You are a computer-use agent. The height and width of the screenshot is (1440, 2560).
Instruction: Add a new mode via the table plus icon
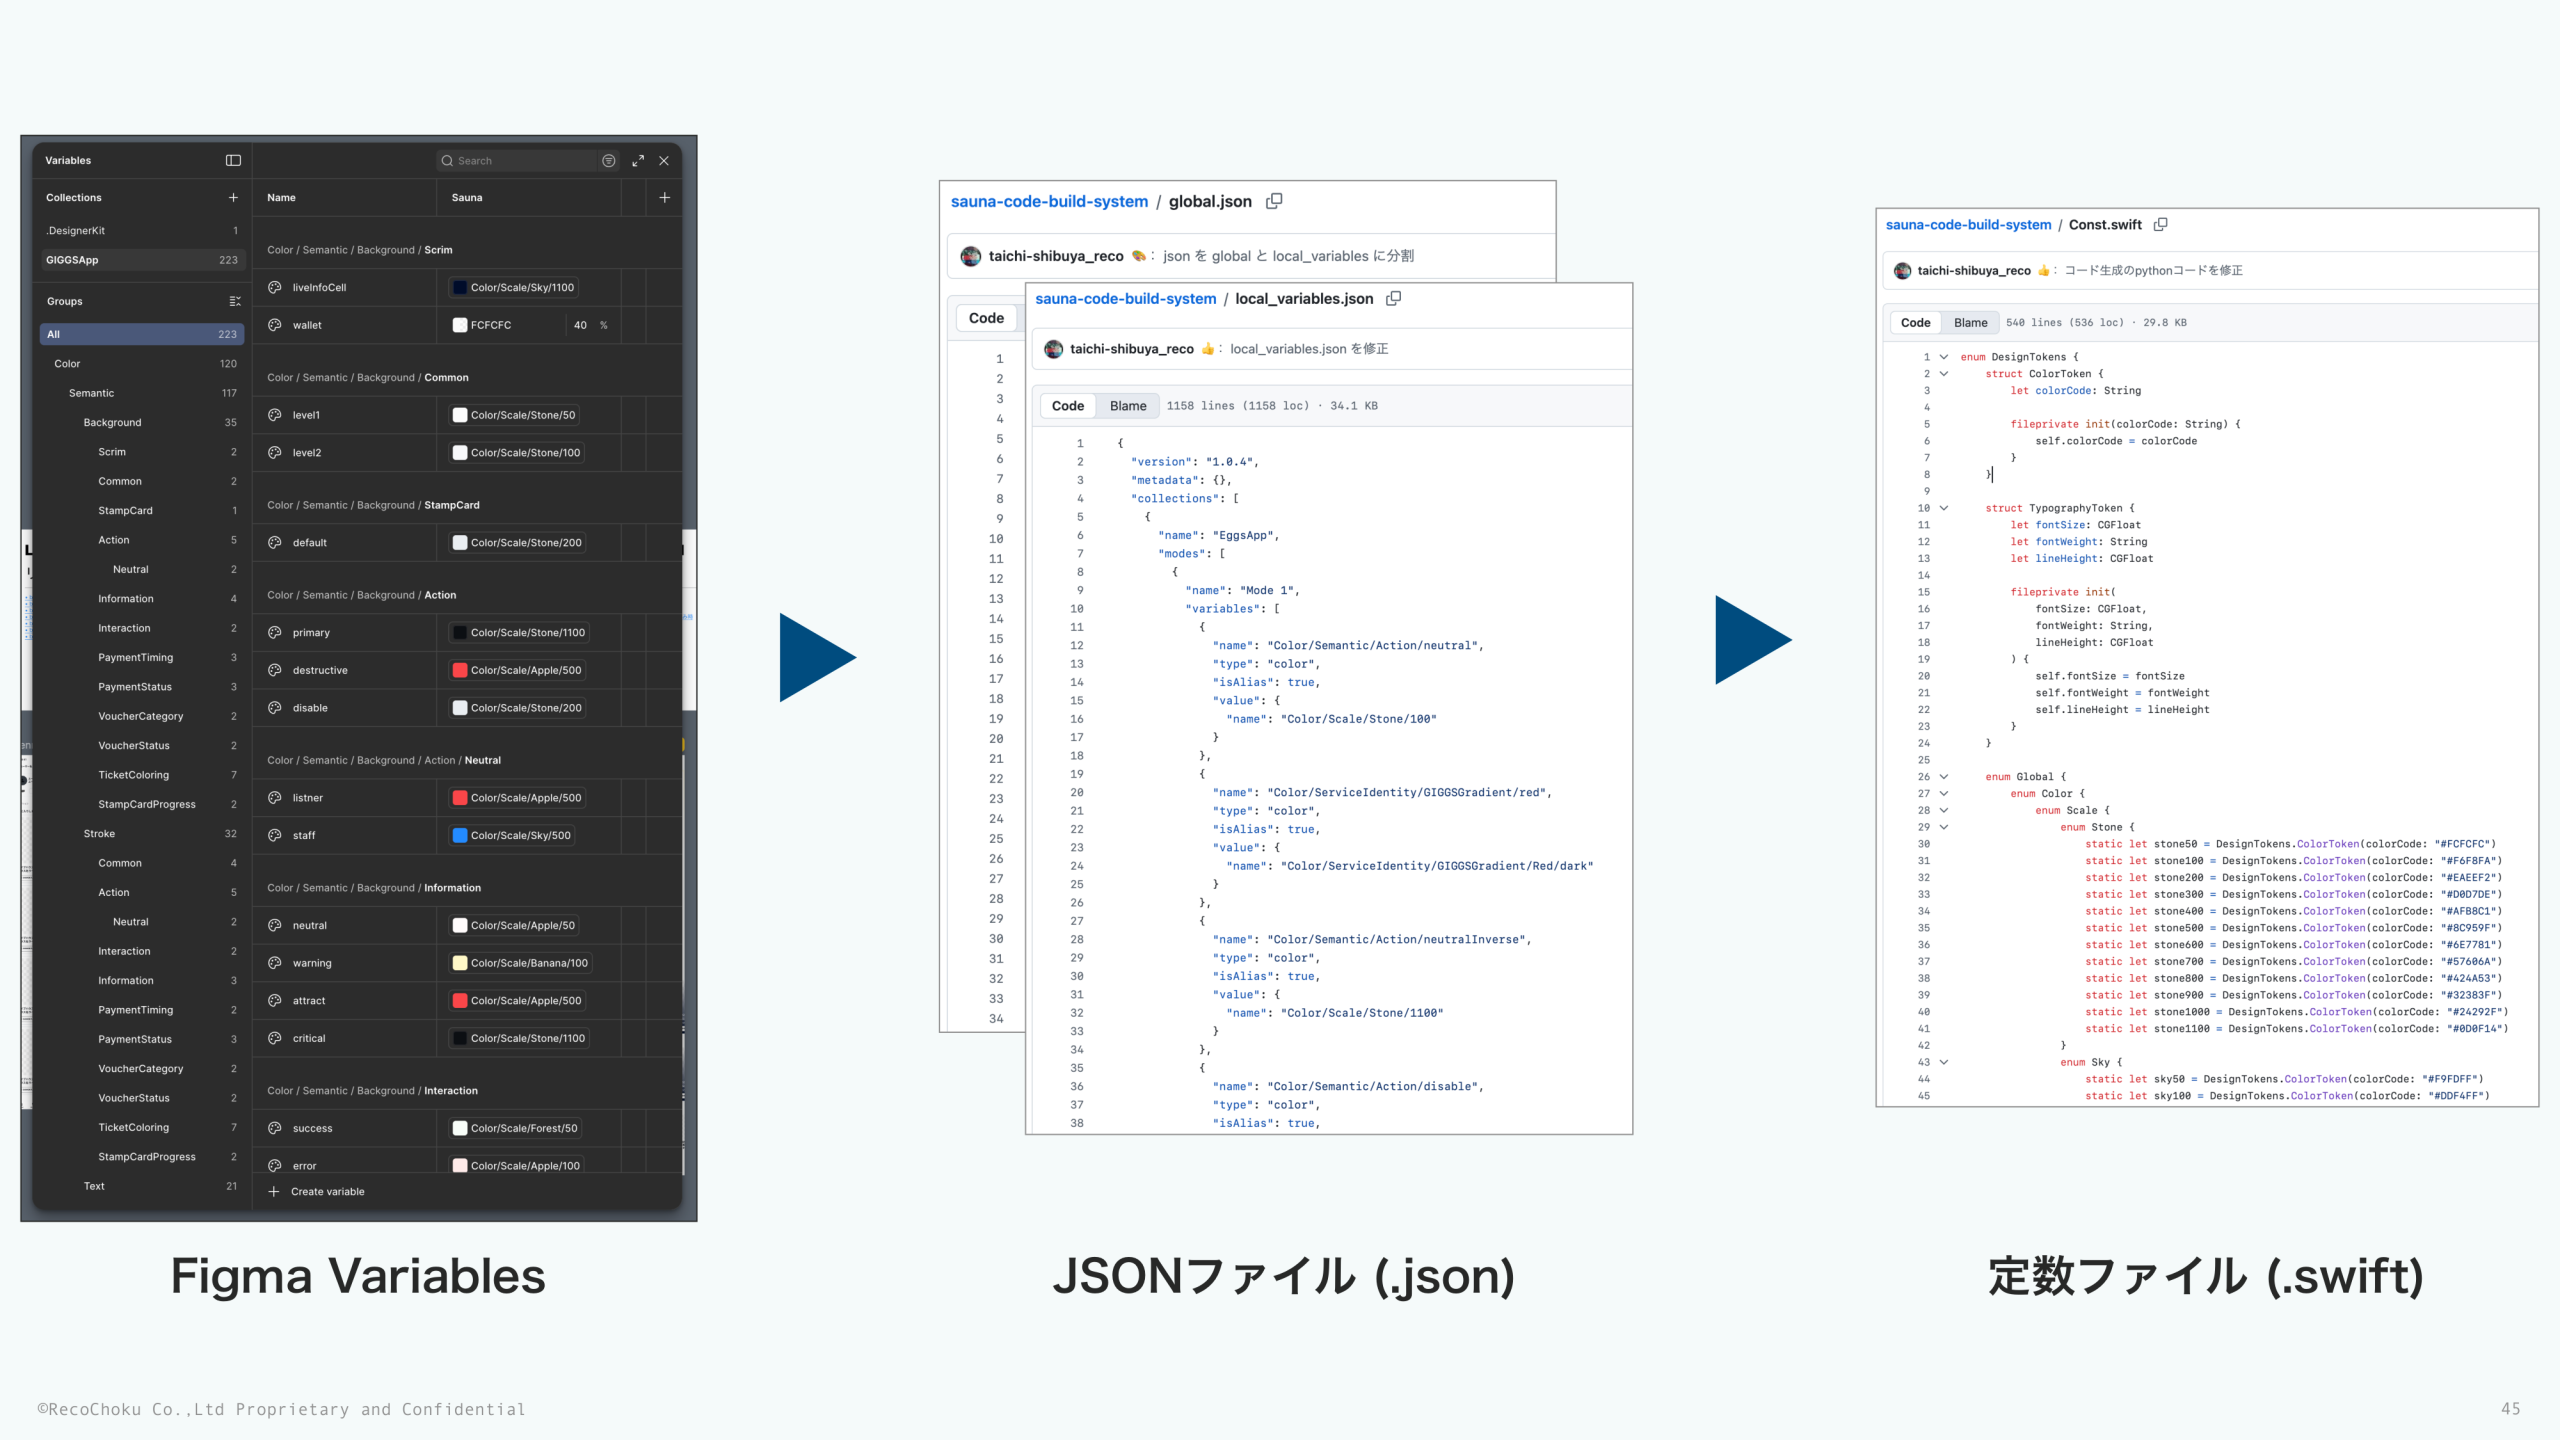[664, 197]
